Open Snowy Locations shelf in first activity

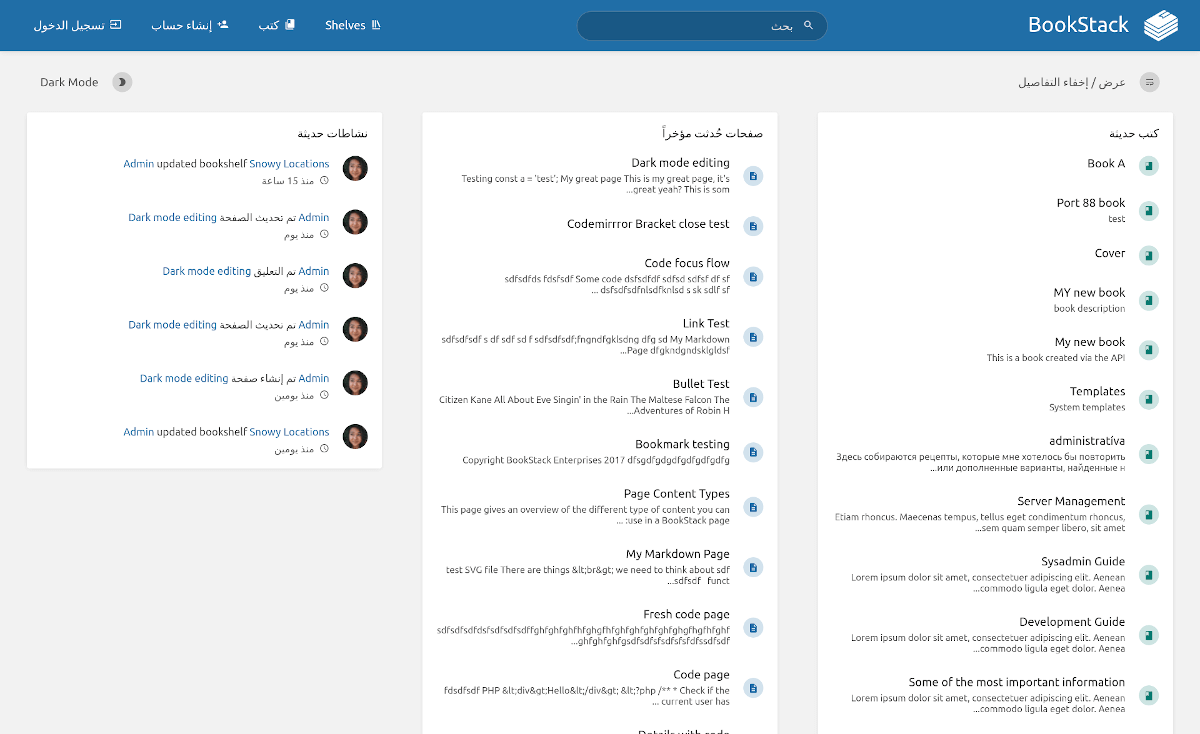pyautogui.click(x=289, y=164)
